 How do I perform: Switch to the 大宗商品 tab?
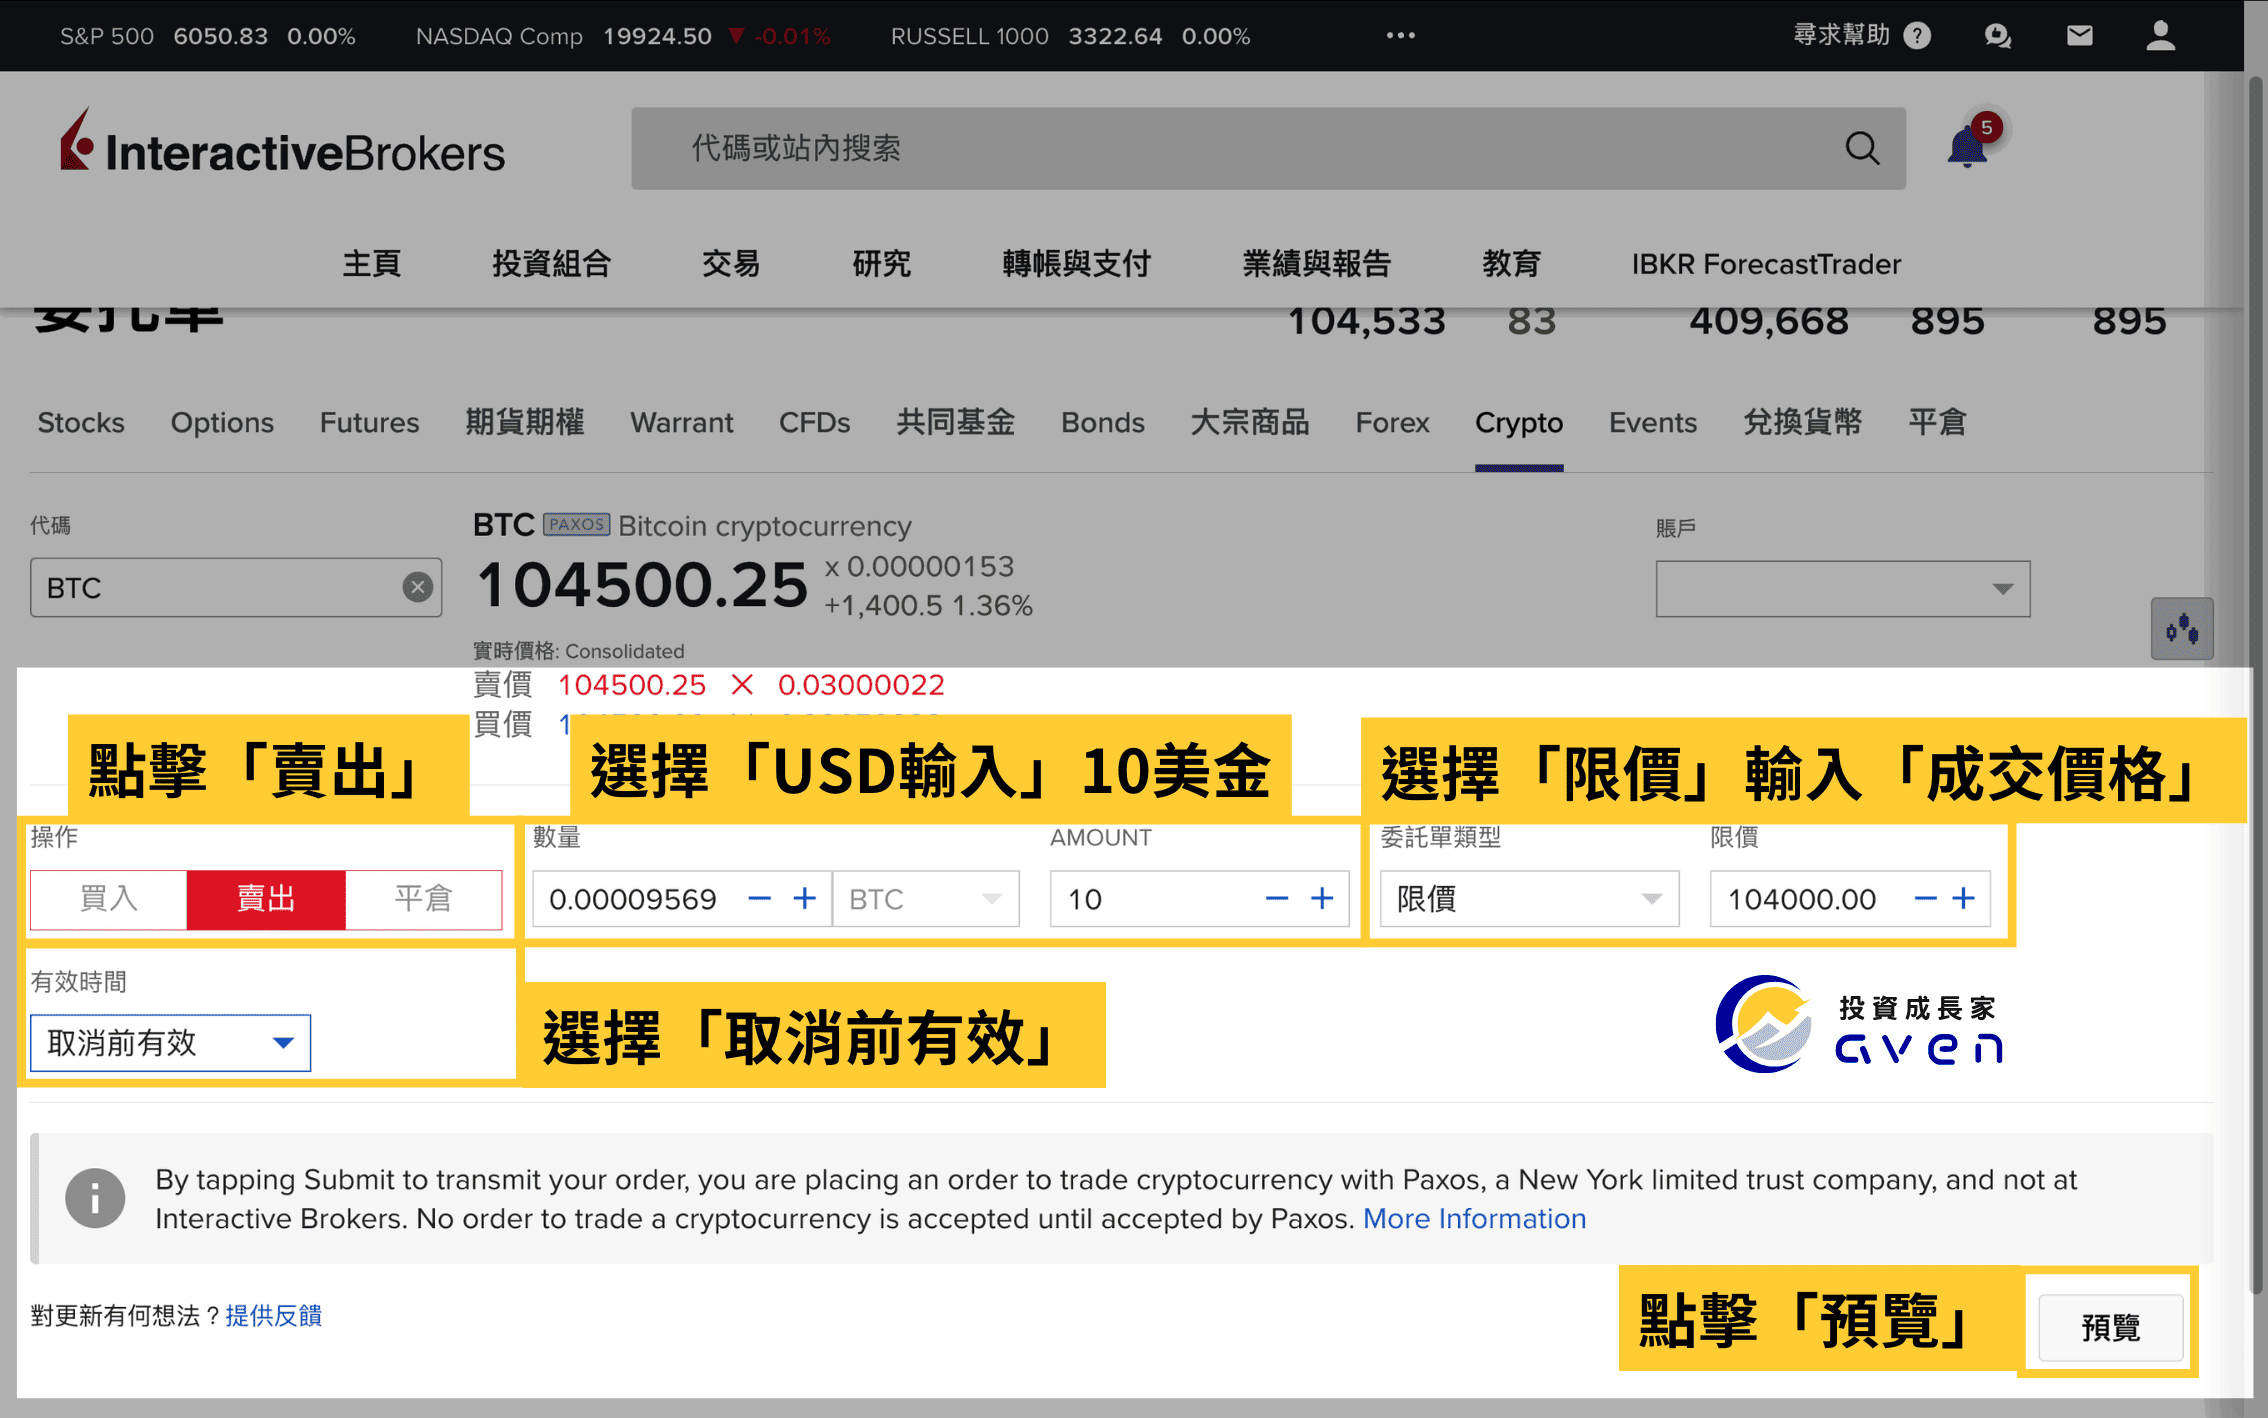click(1250, 422)
